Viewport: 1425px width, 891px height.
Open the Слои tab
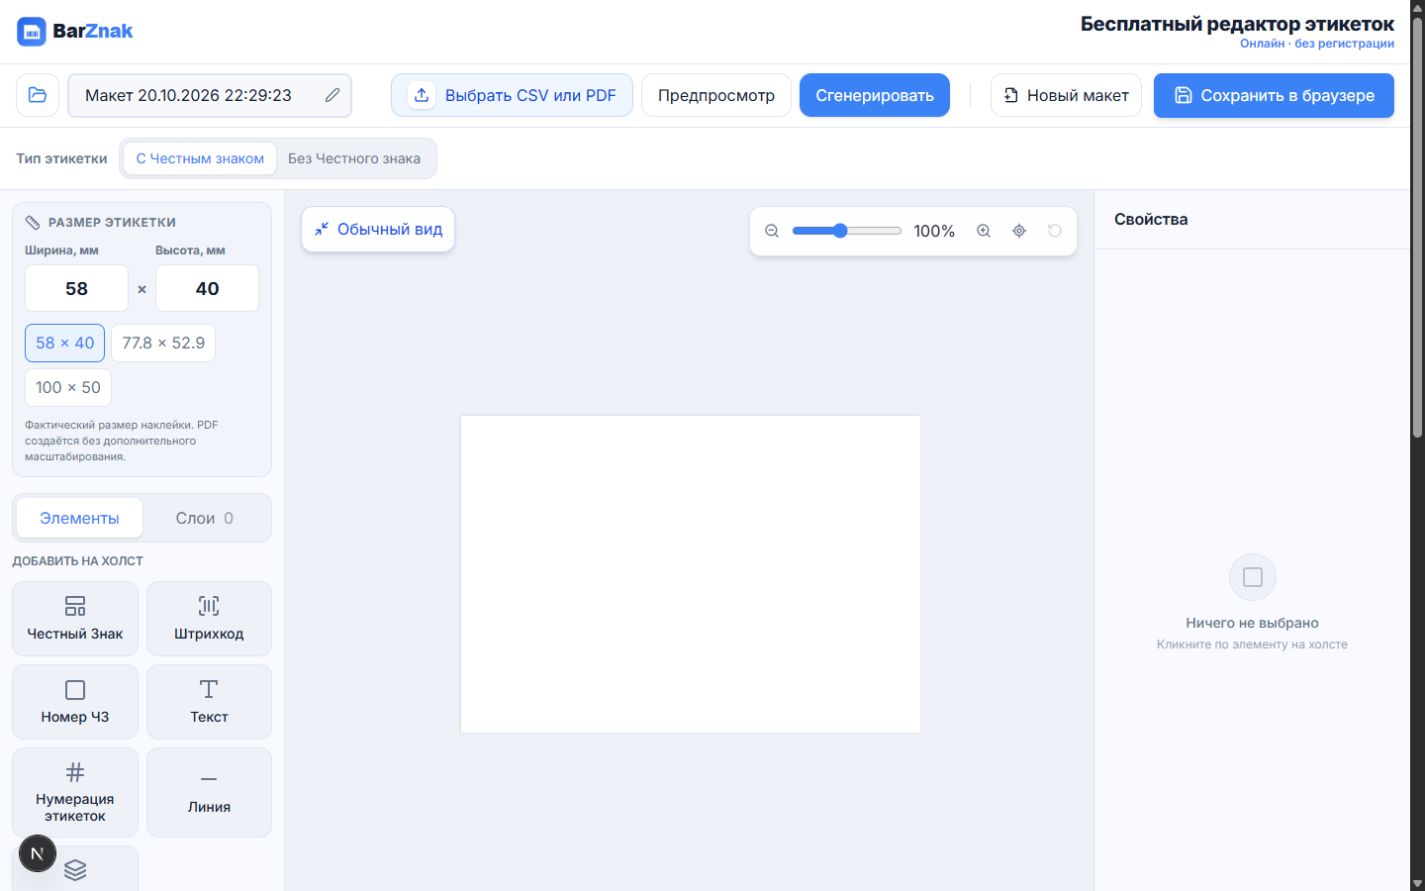pyautogui.click(x=205, y=518)
